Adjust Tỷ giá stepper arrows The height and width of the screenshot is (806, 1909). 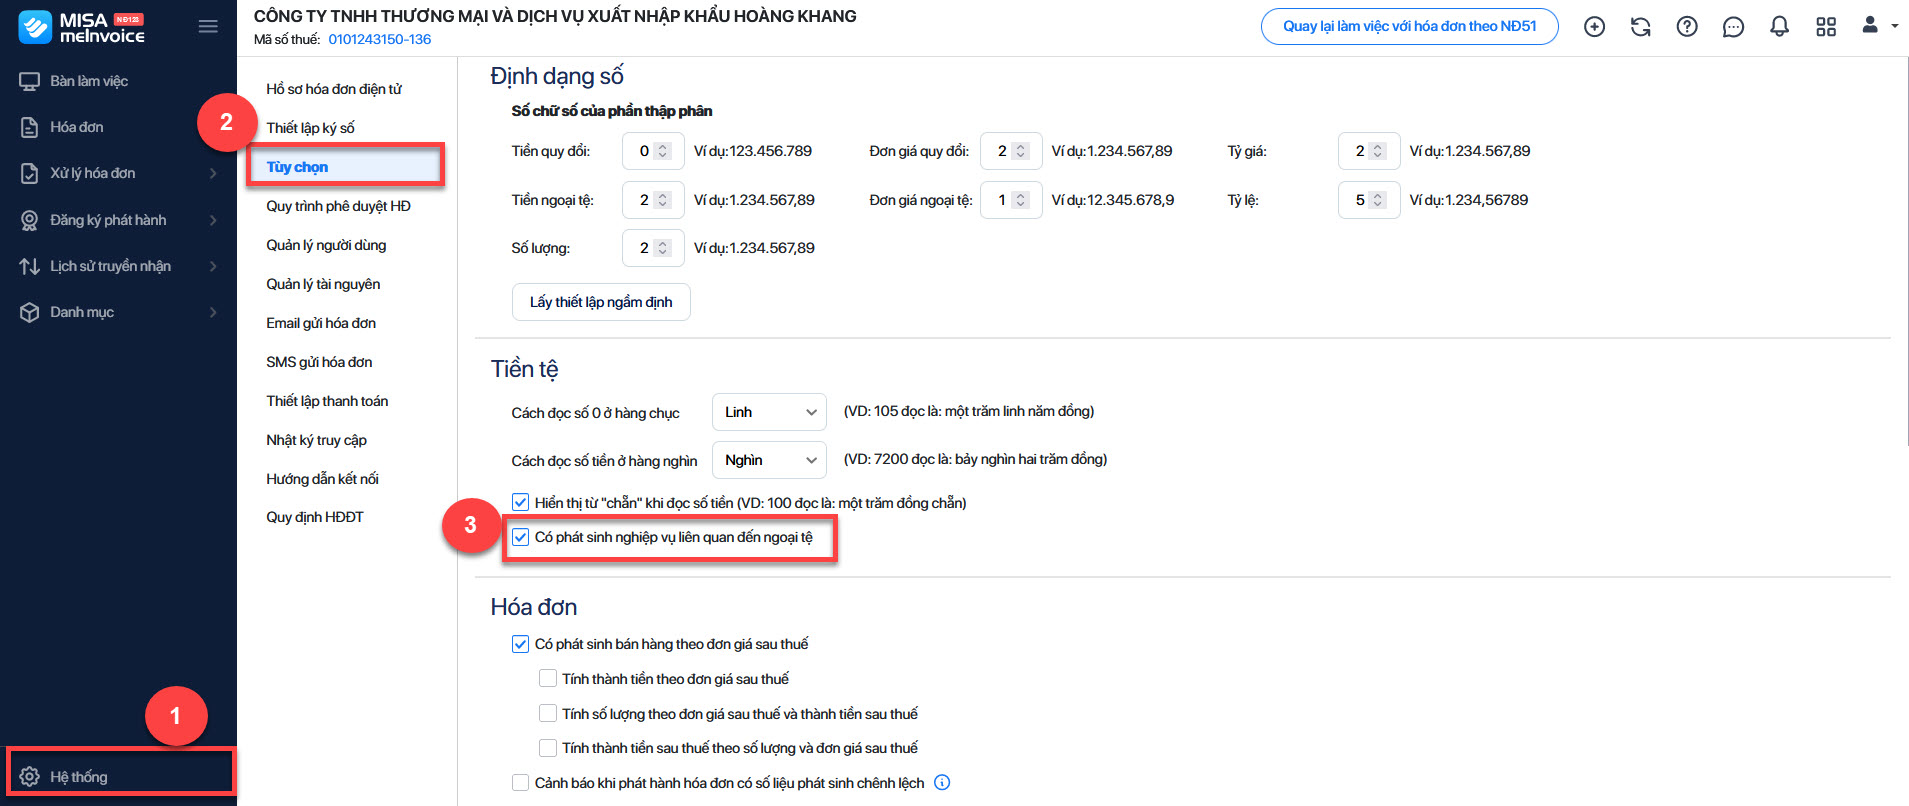[1377, 151]
